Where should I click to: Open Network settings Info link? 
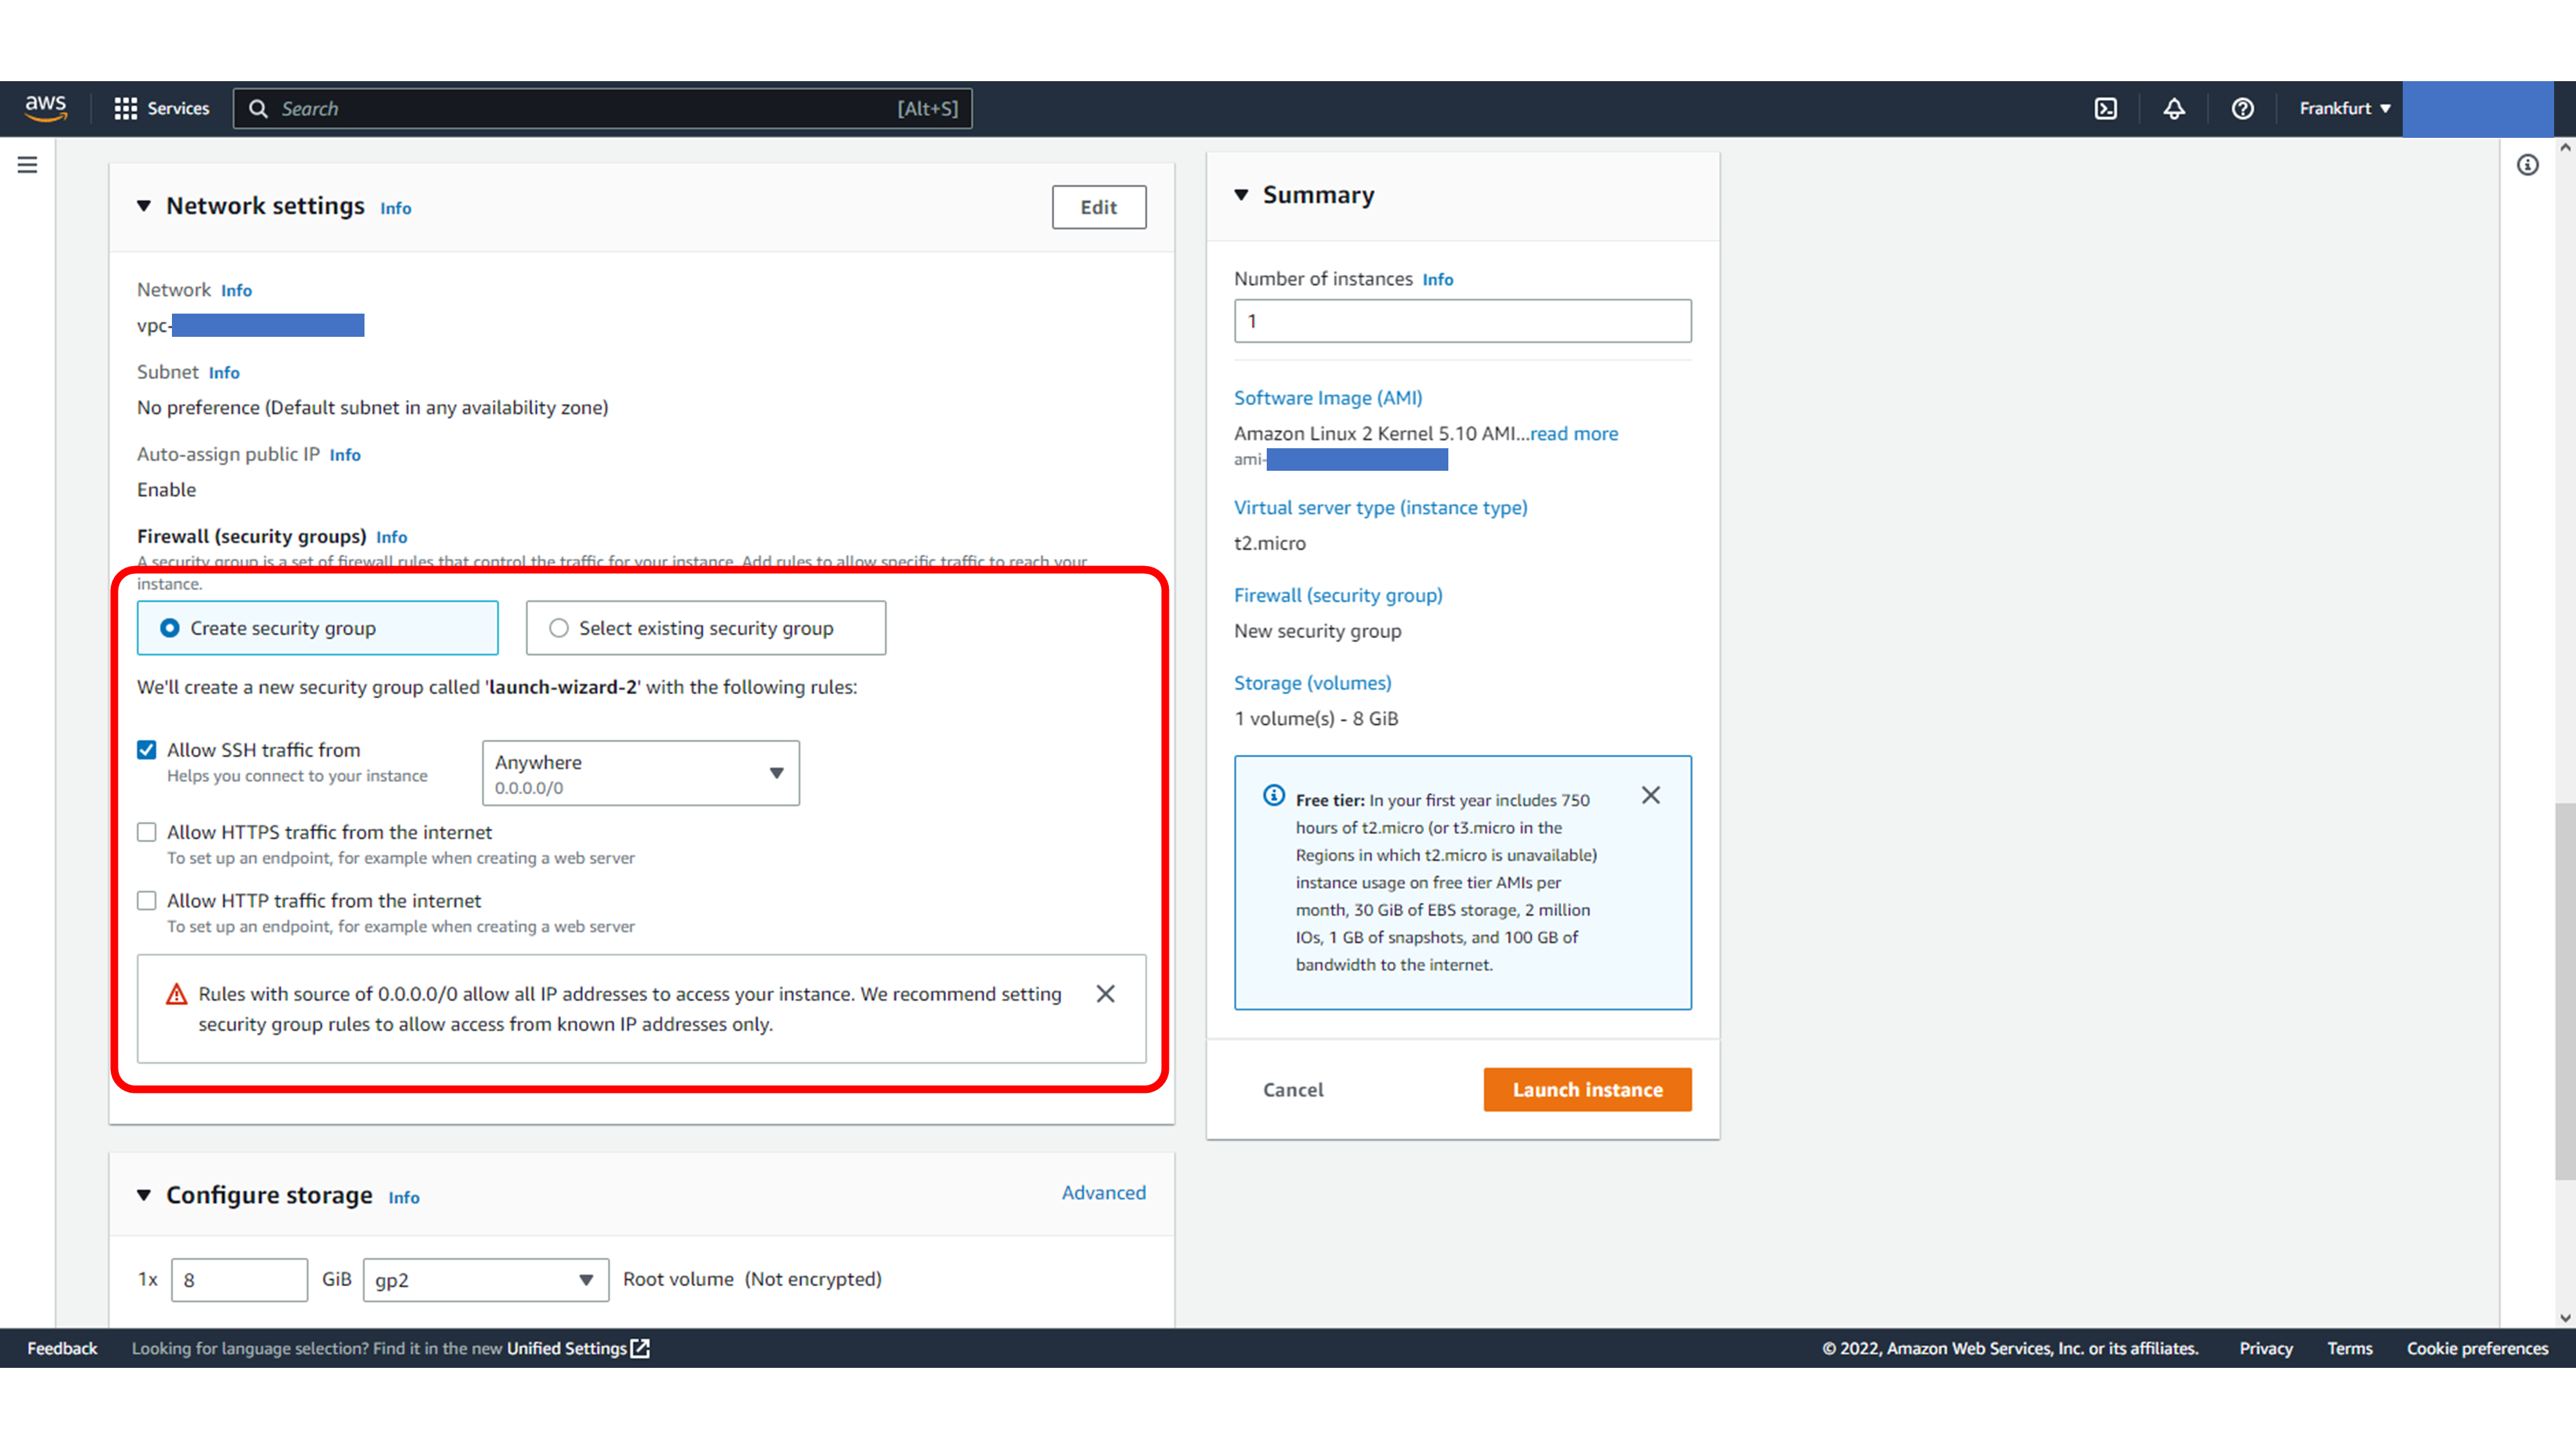point(395,208)
